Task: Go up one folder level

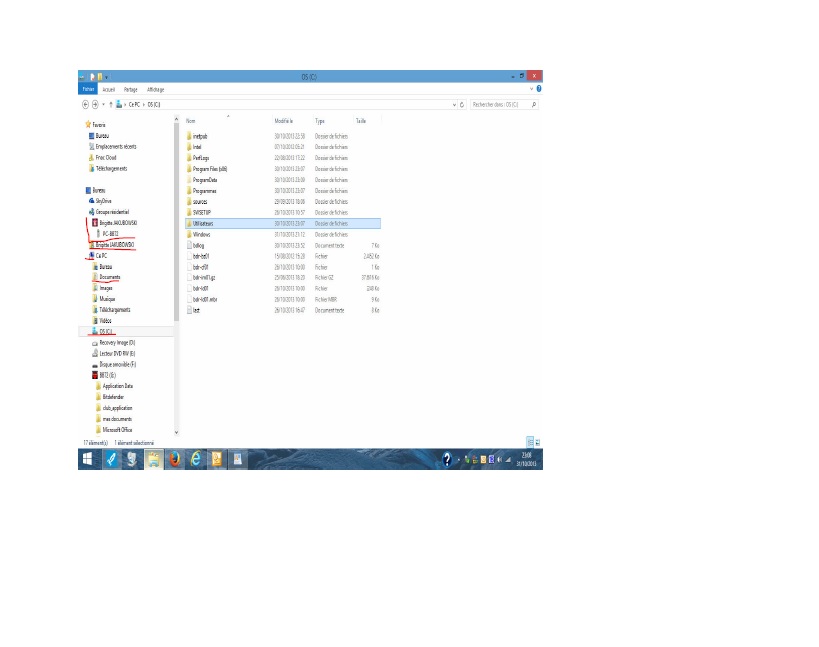Action: (x=111, y=104)
